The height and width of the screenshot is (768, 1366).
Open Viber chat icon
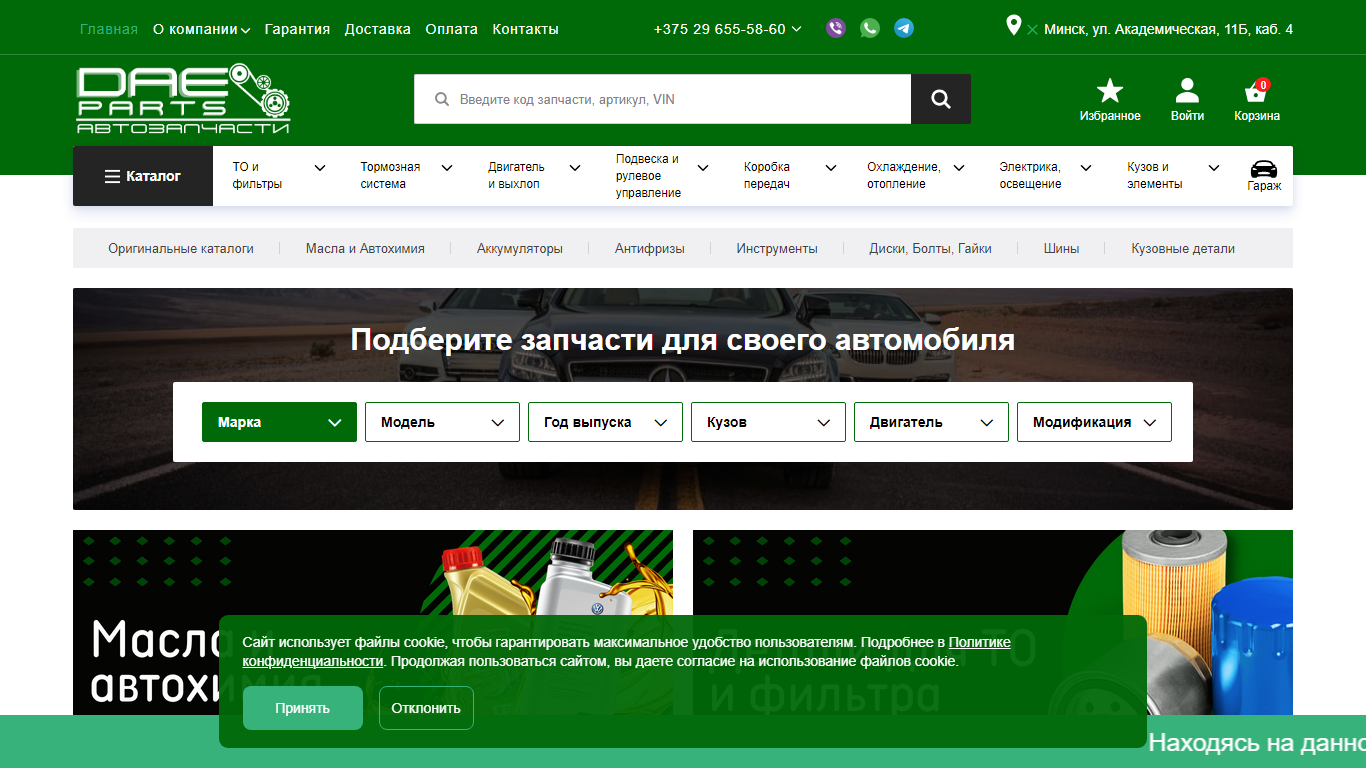(836, 28)
